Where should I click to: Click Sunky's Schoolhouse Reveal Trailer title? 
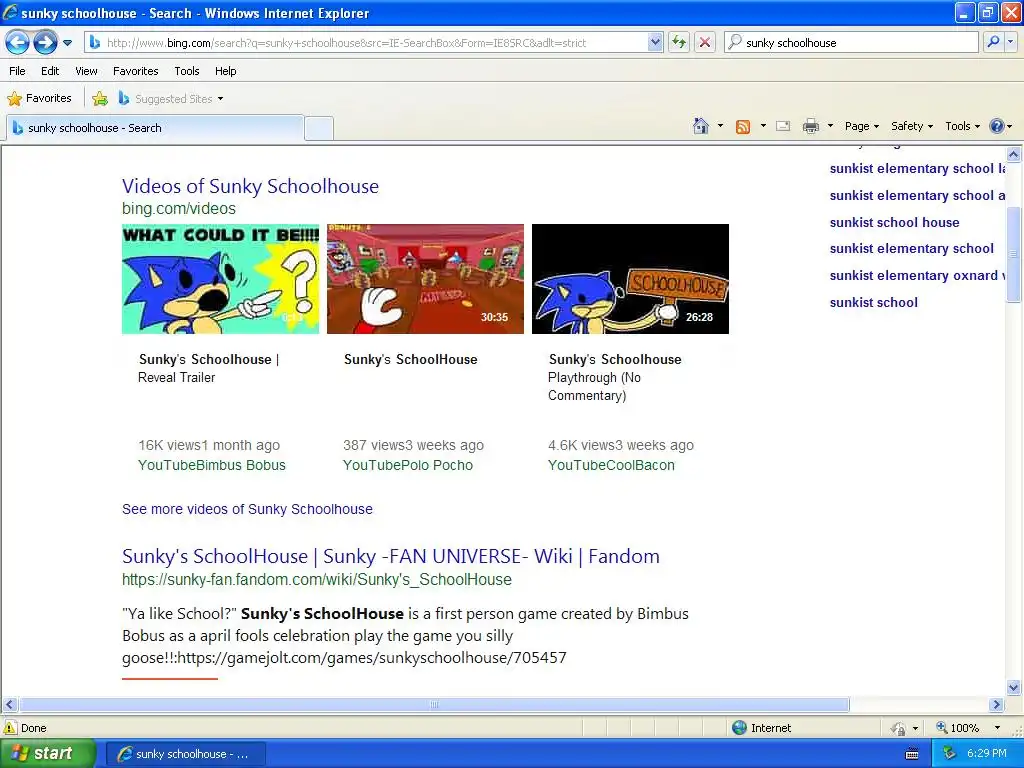(208, 368)
